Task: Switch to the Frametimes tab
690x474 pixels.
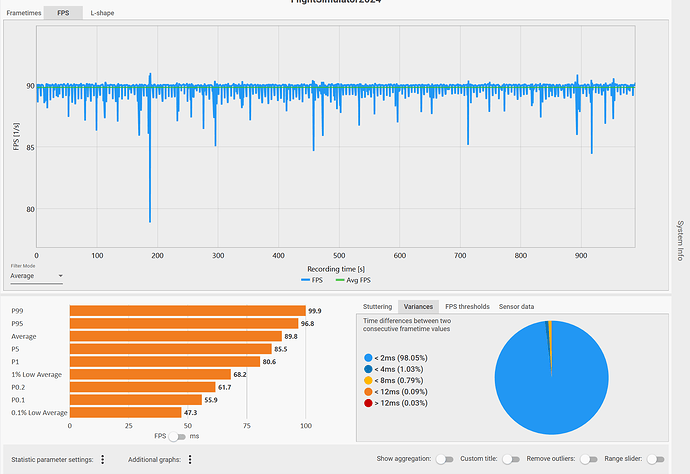Action: point(24,13)
